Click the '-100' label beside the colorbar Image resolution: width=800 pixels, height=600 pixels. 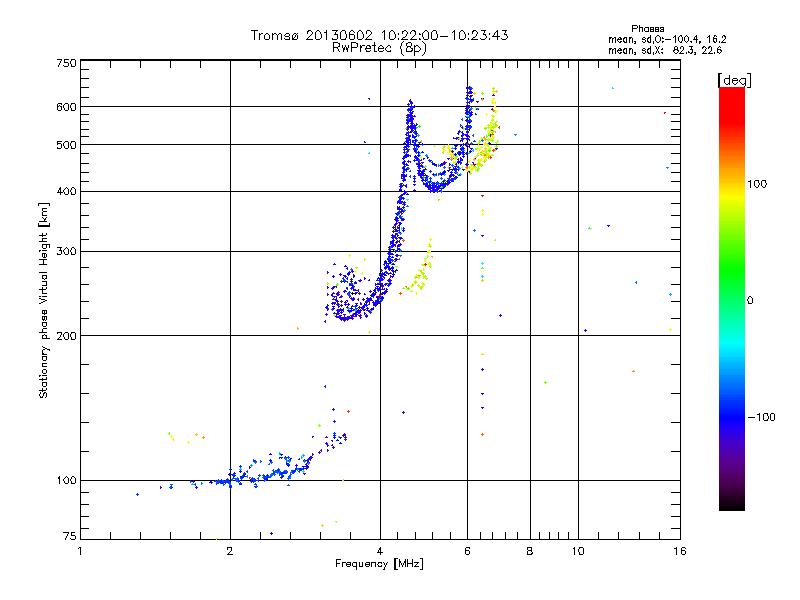(x=762, y=417)
